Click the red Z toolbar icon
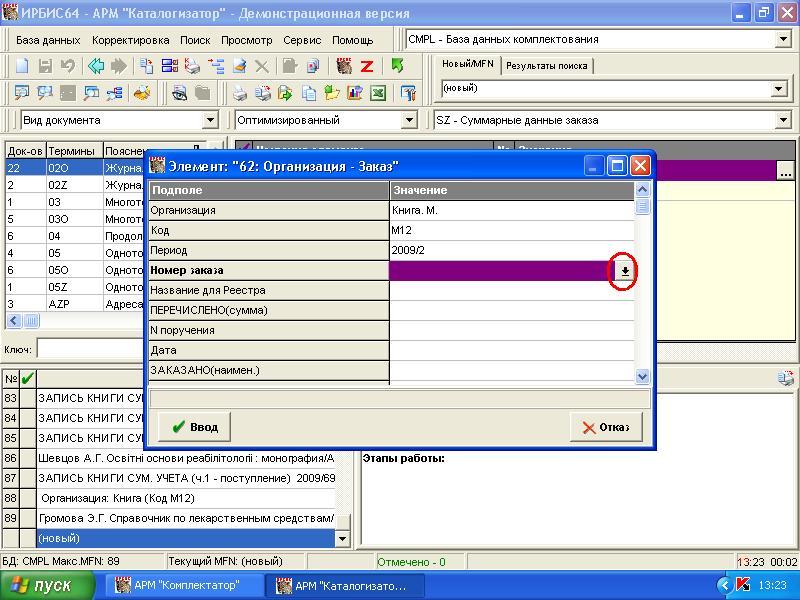Screen dimensions: 800x600 point(367,66)
